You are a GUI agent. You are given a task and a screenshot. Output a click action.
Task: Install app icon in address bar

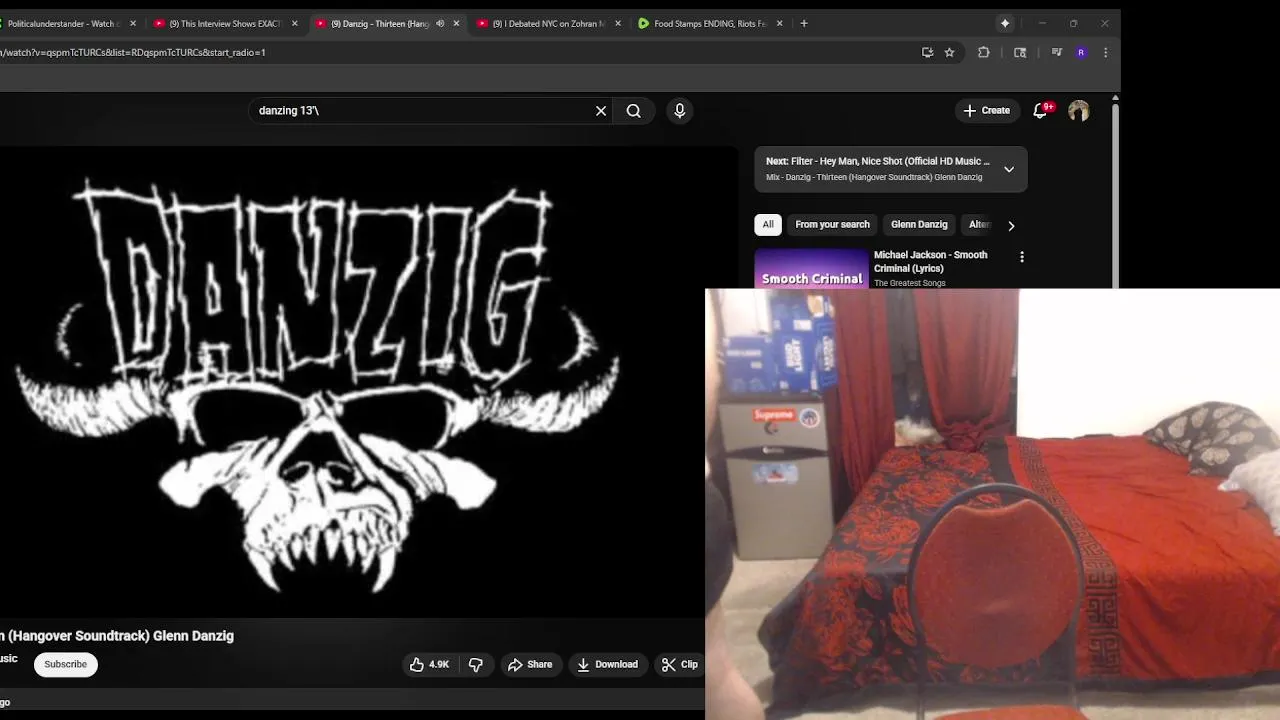(927, 53)
